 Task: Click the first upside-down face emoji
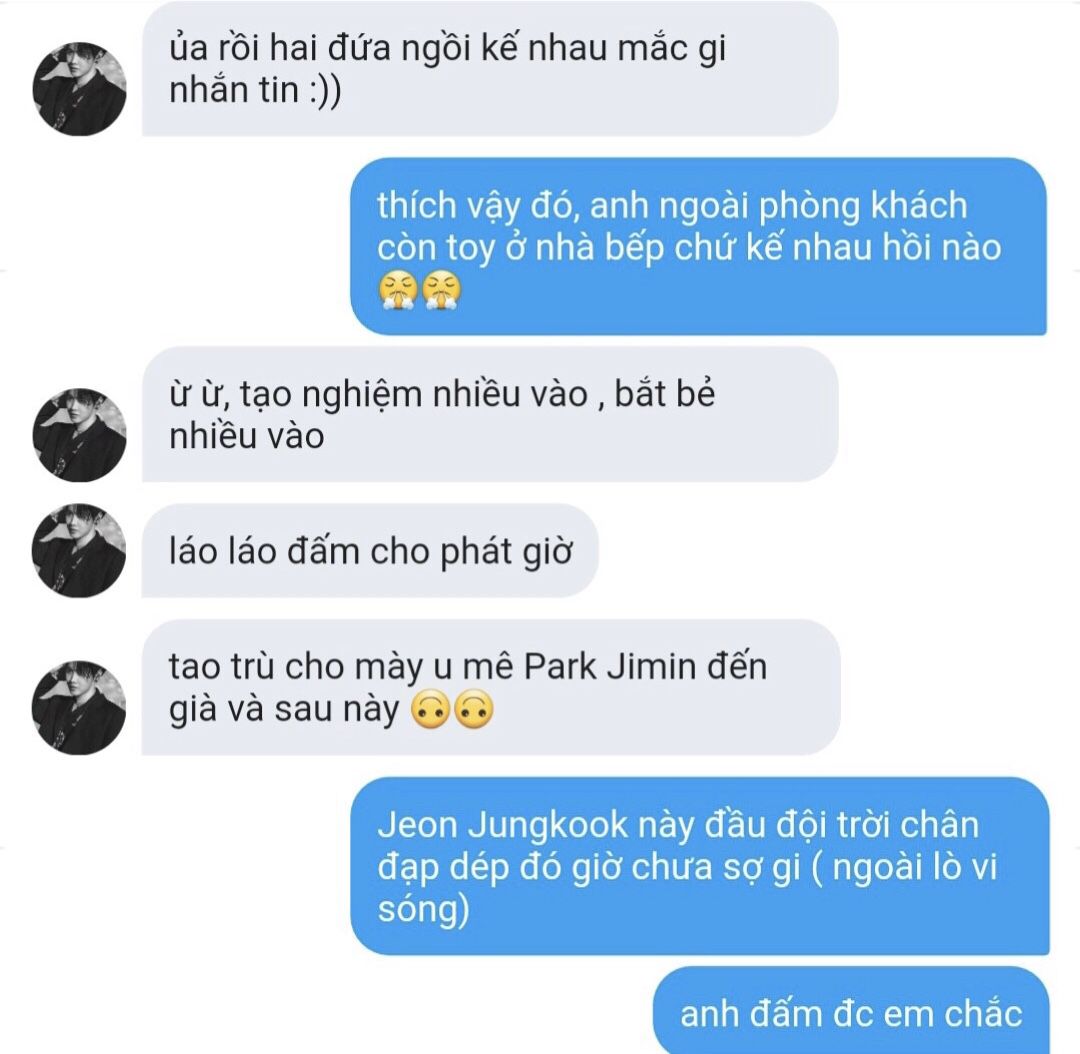[x=430, y=710]
